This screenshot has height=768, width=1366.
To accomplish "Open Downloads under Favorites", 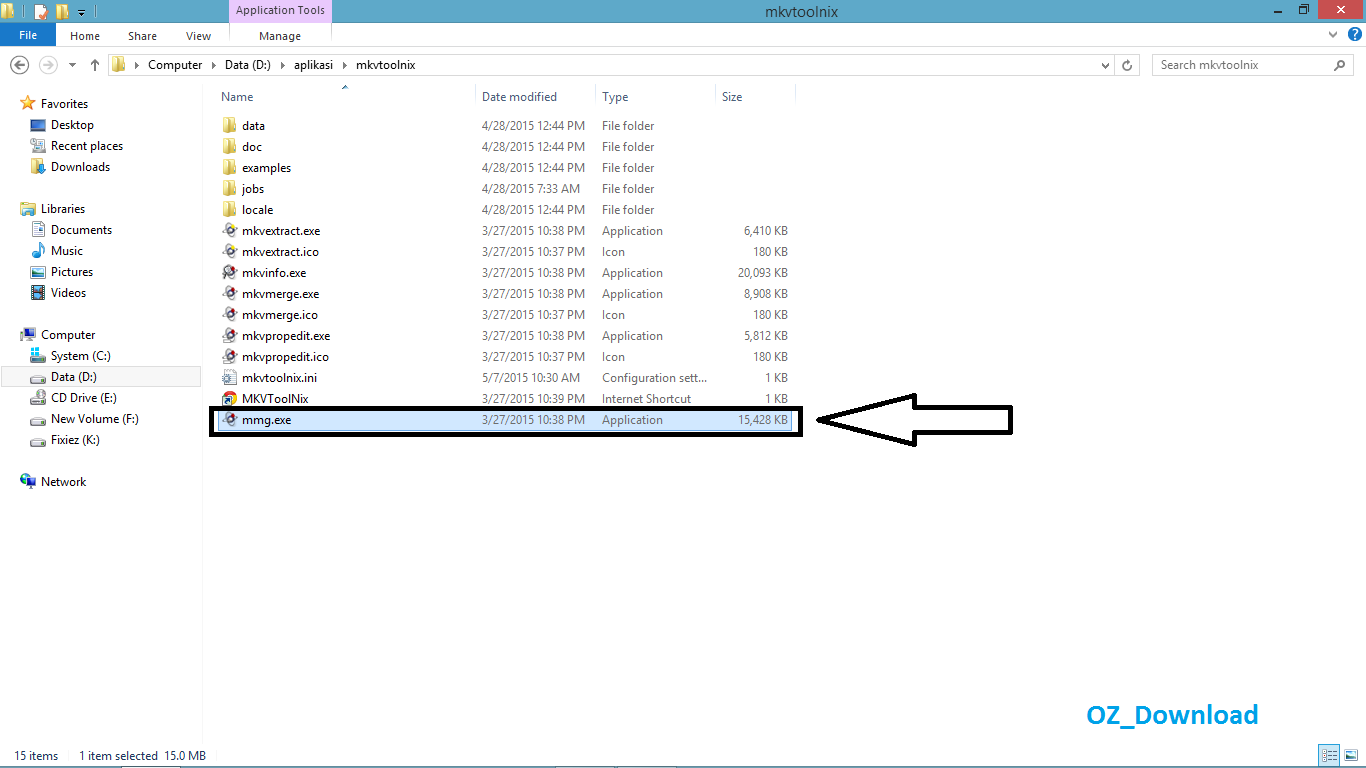I will tap(80, 167).
